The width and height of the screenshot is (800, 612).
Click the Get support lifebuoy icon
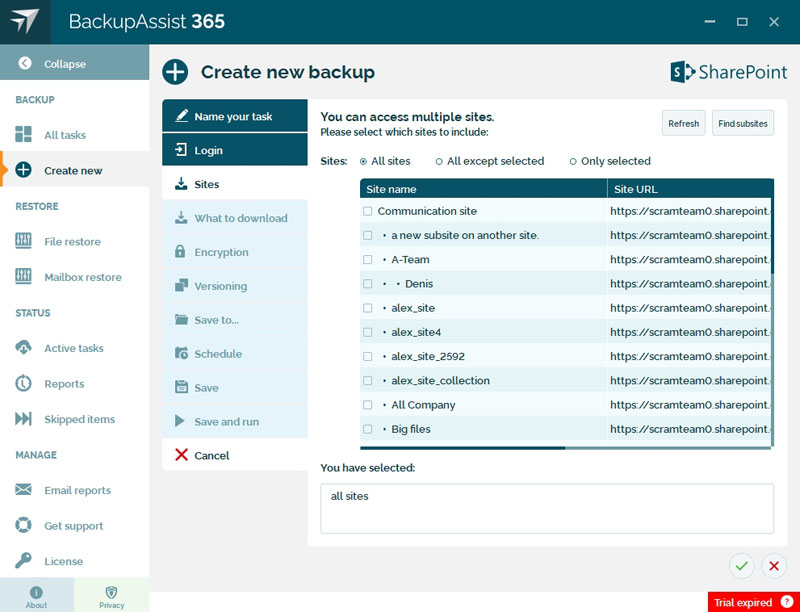point(23,525)
